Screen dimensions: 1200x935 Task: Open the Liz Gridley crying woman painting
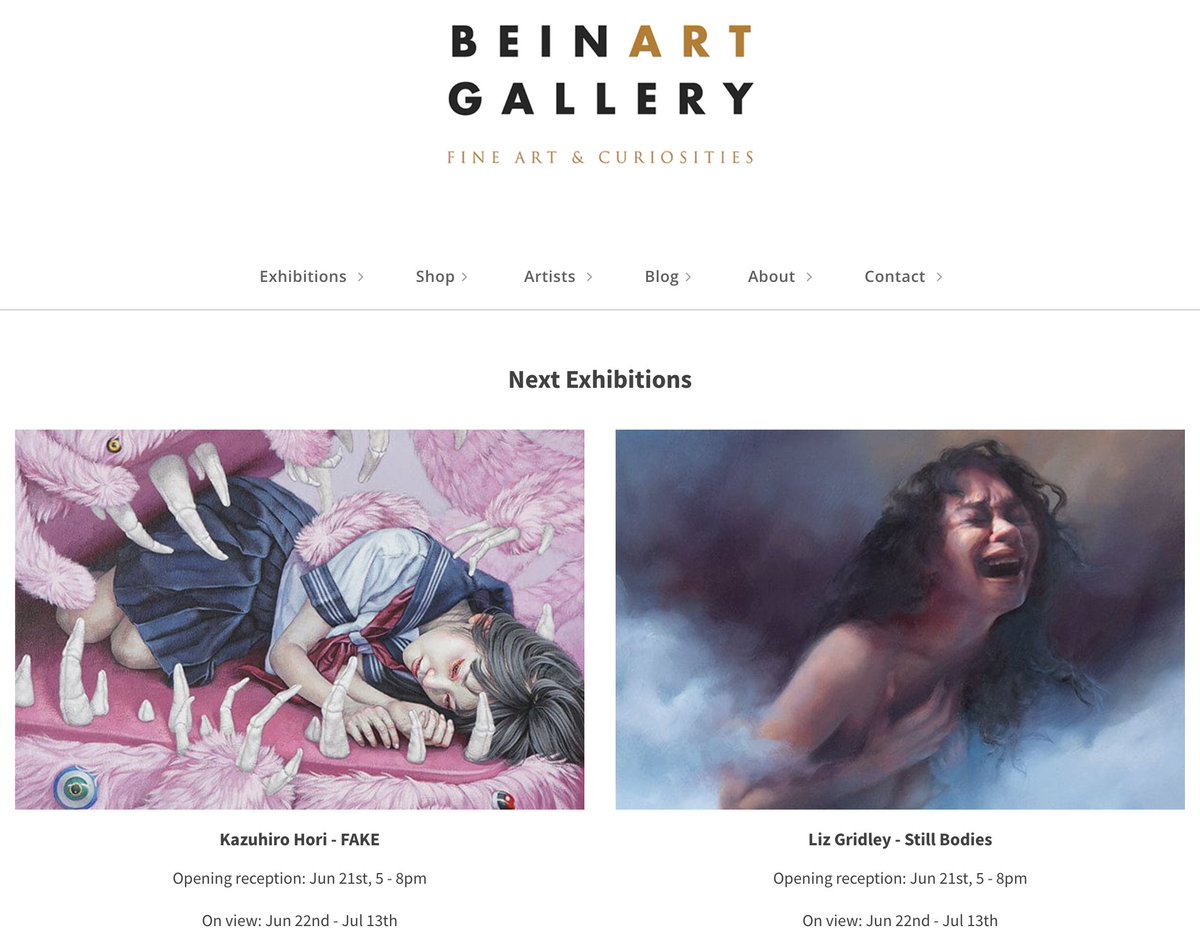tap(899, 619)
